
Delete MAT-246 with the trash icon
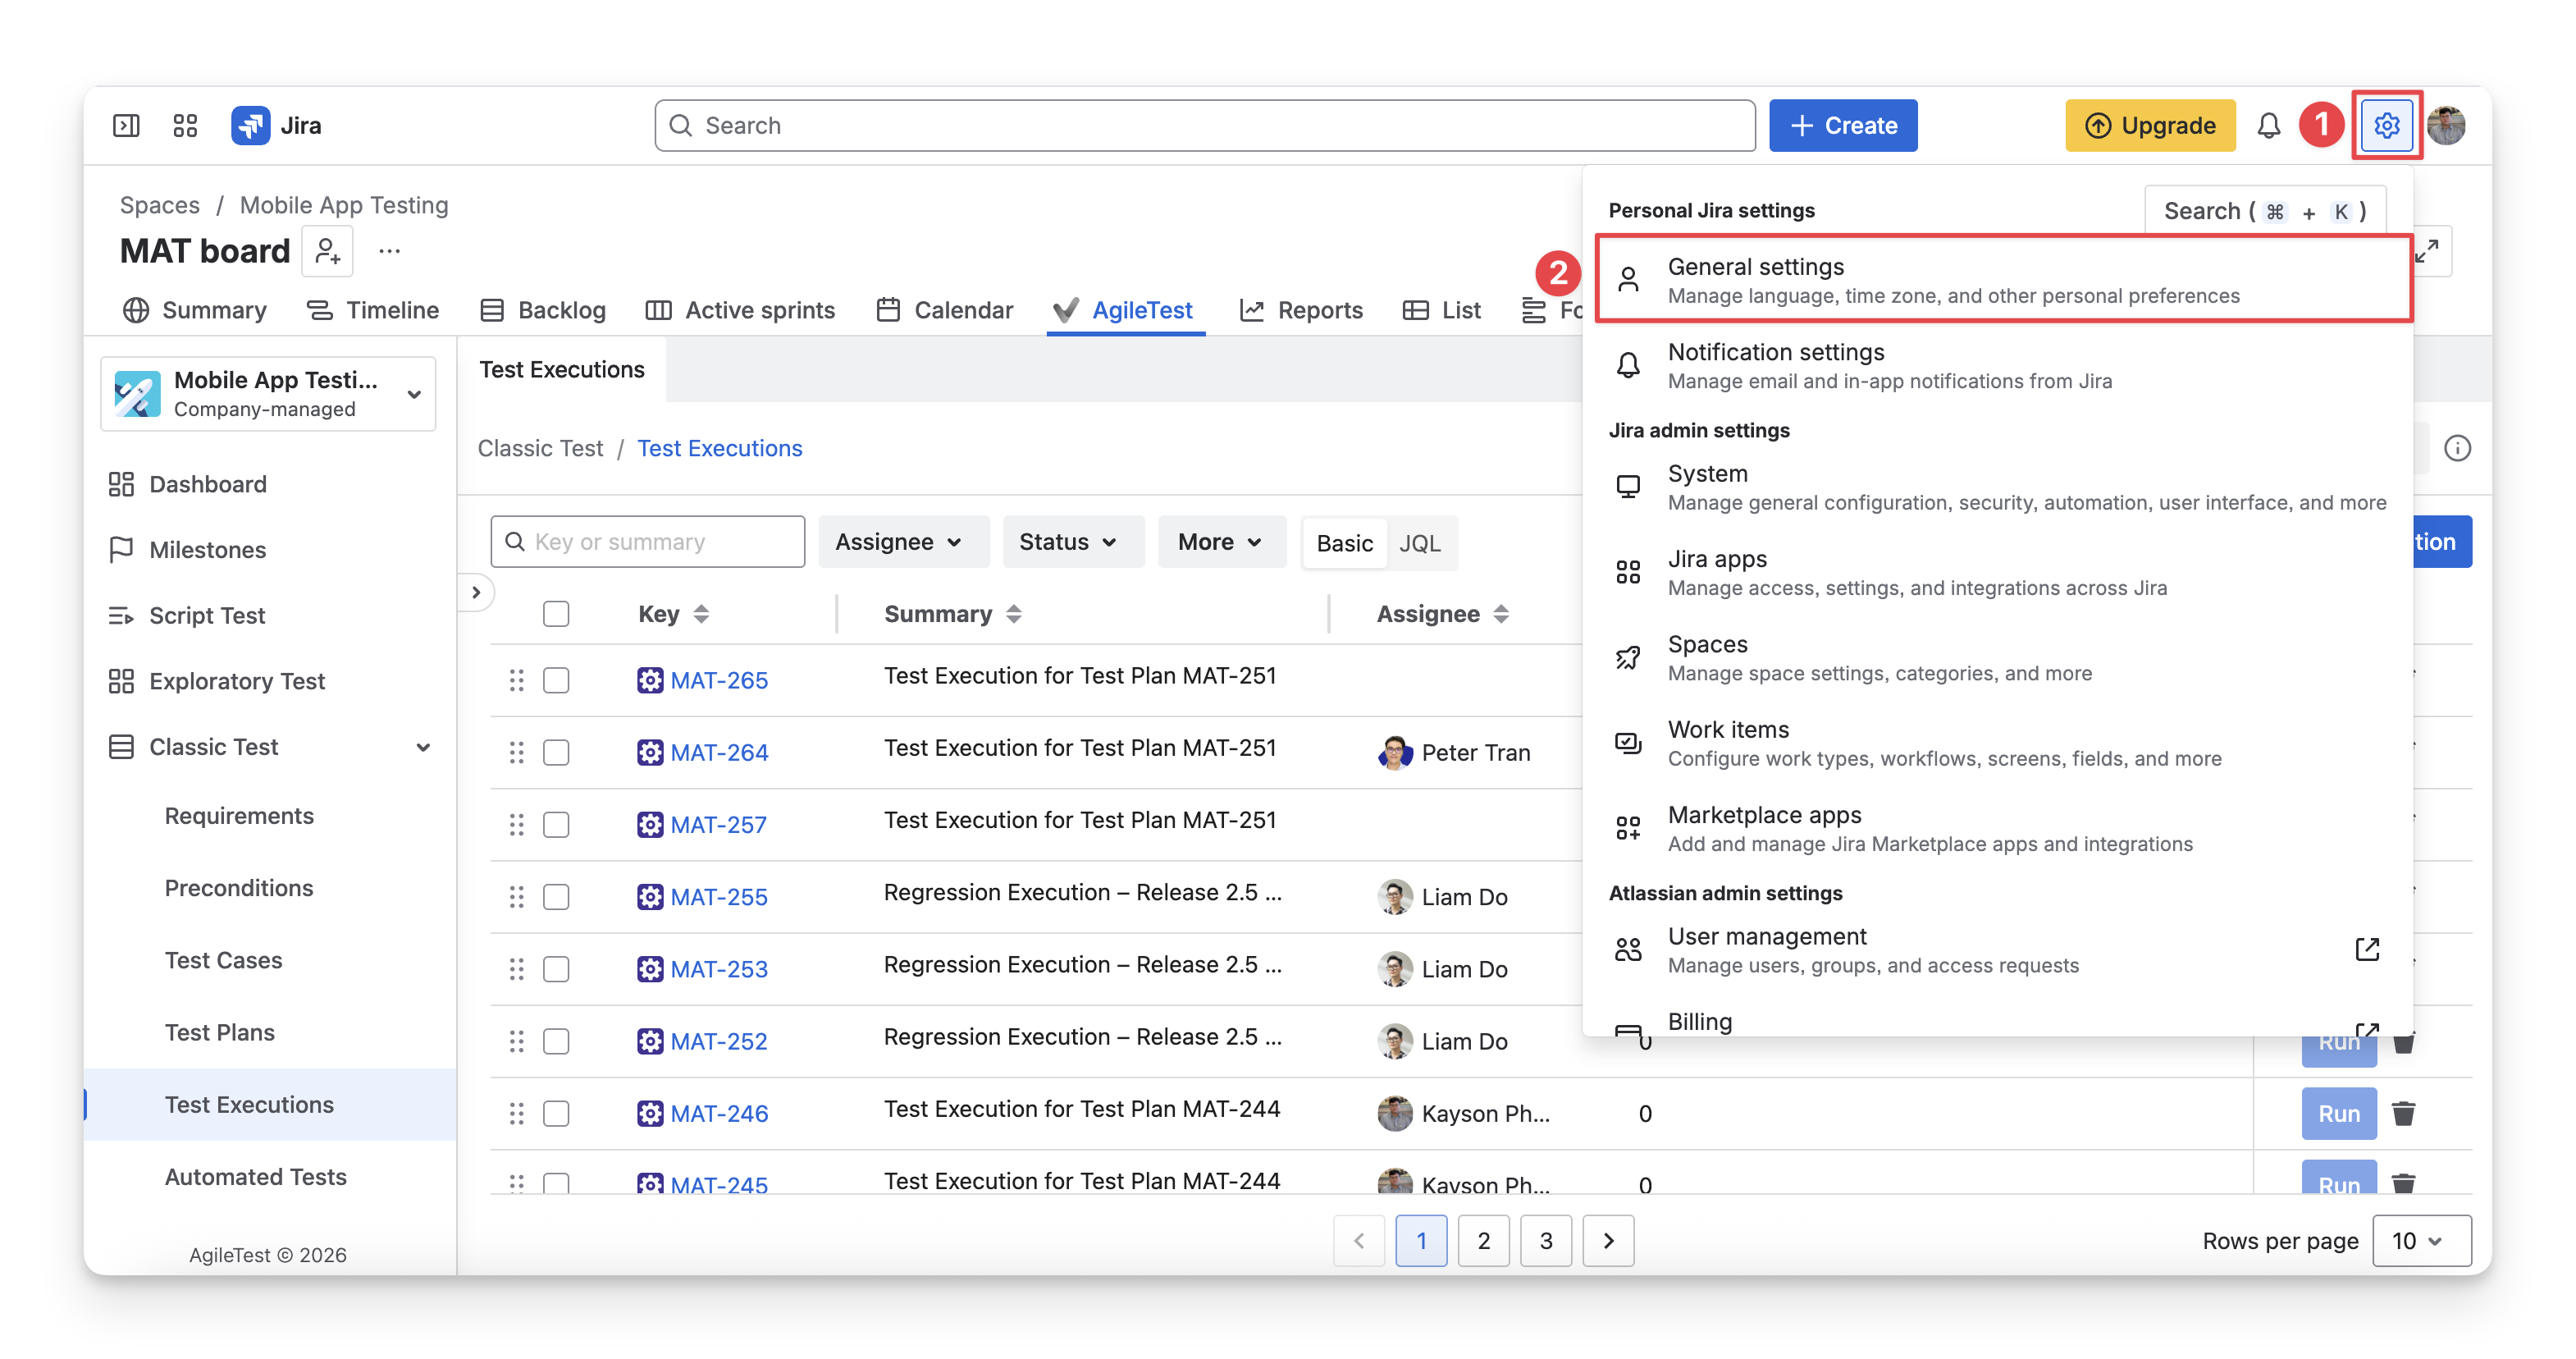click(2403, 1113)
